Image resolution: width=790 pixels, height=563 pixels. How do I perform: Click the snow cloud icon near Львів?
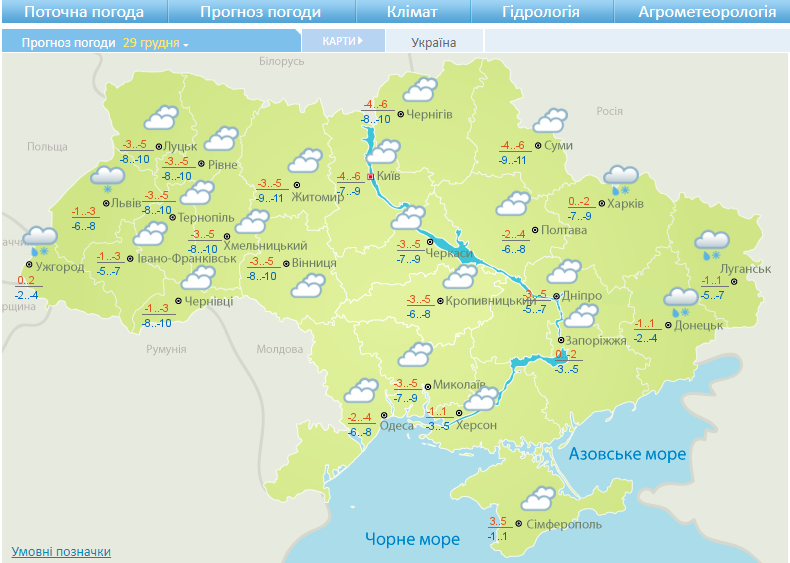click(107, 179)
